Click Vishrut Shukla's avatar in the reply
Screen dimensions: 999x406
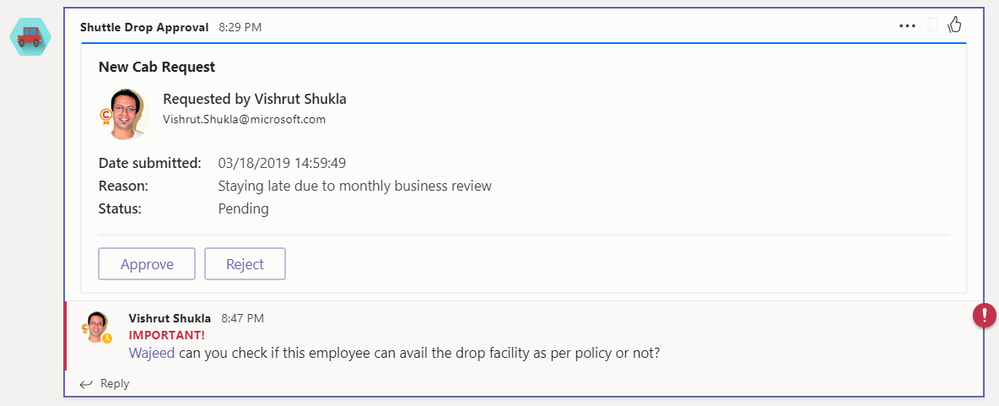[97, 327]
